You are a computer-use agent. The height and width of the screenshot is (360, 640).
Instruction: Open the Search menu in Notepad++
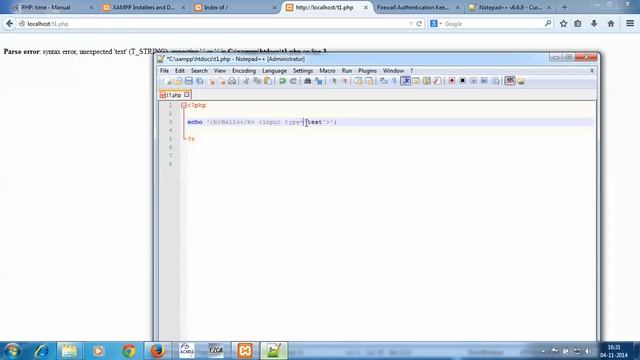click(199, 71)
